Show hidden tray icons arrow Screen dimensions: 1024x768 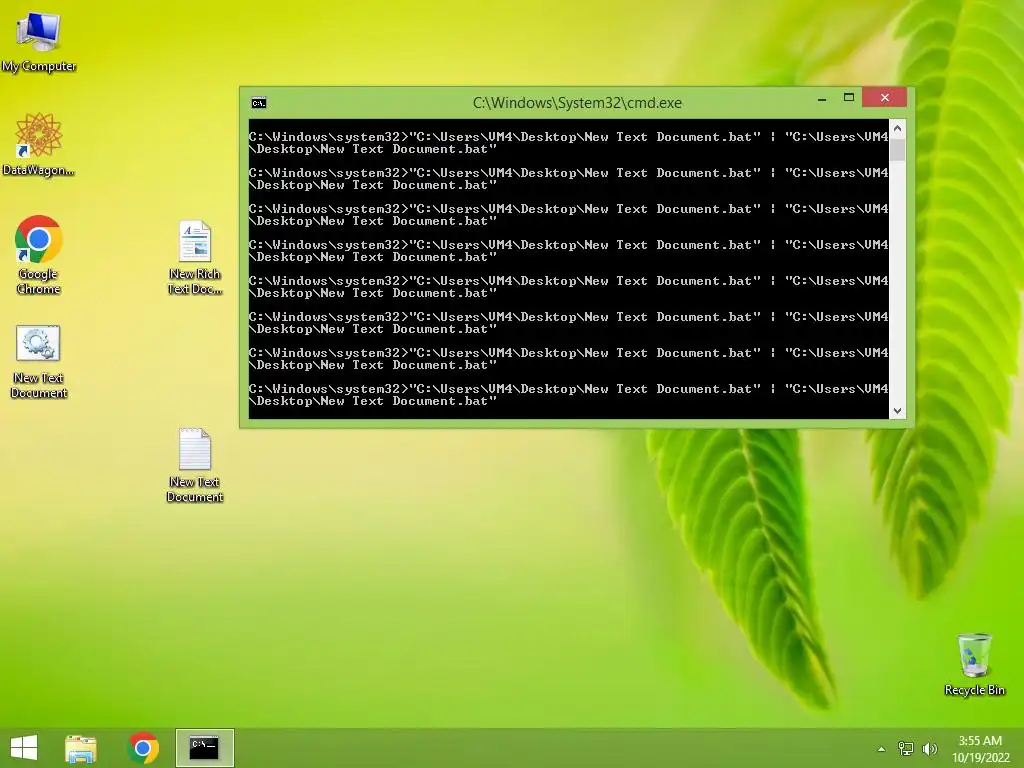881,749
